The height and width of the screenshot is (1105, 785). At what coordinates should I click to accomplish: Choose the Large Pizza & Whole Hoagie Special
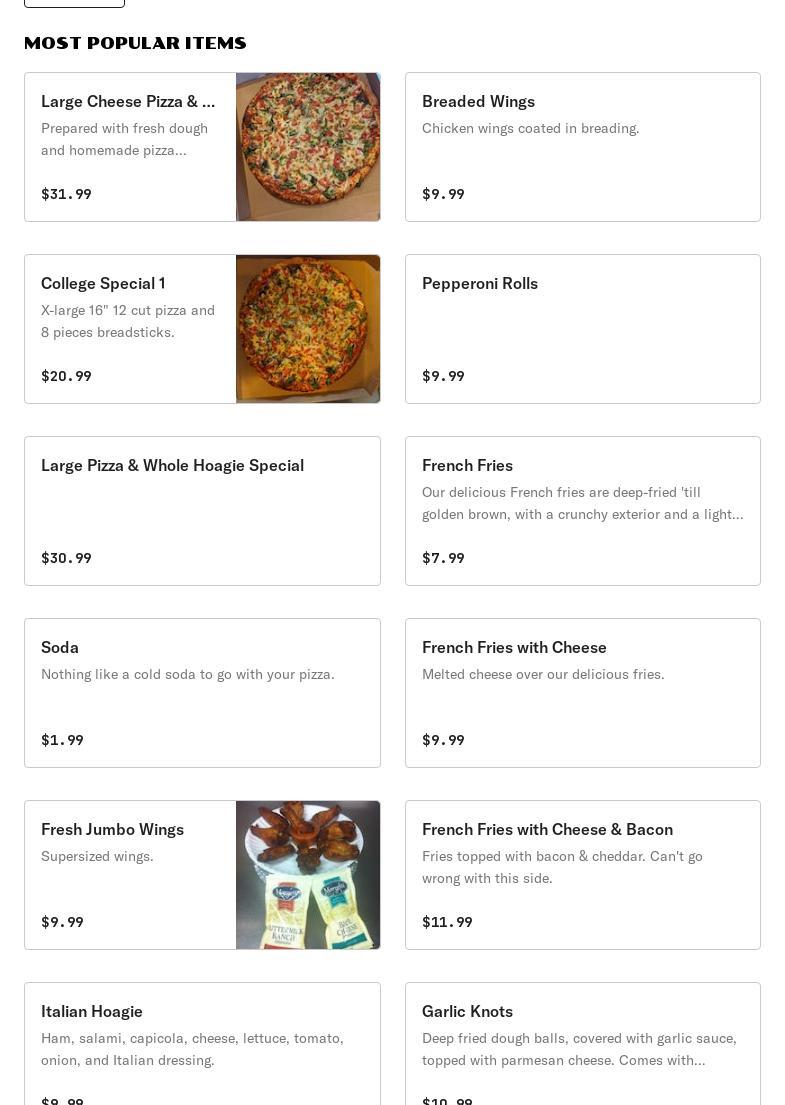172,465
